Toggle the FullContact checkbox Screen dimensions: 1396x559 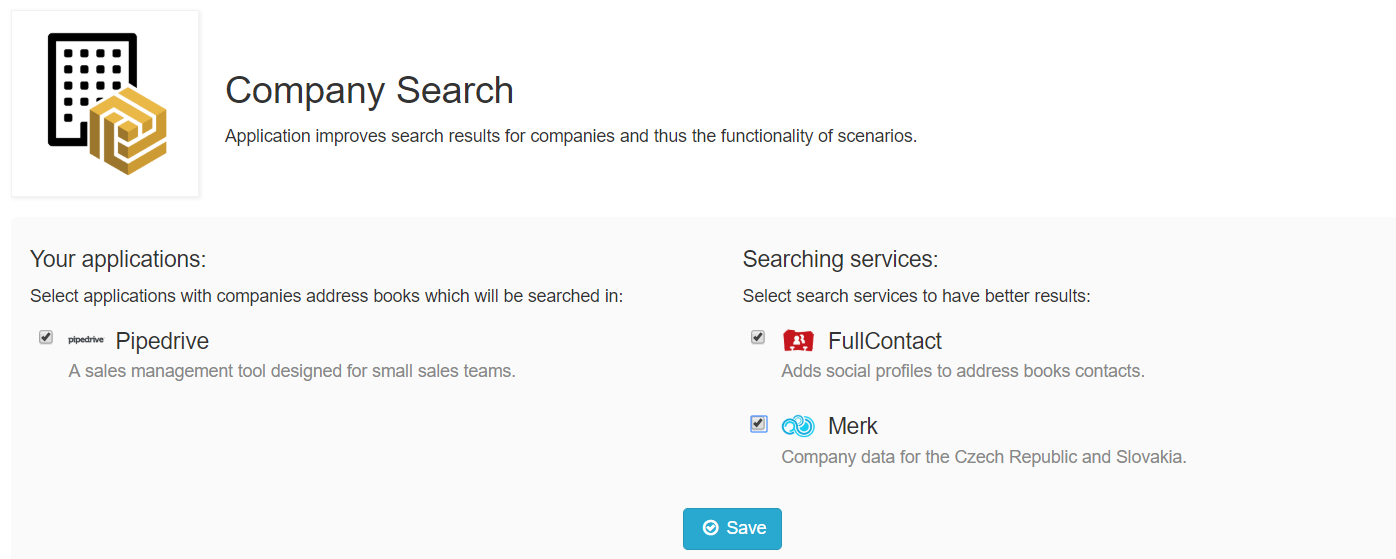(758, 338)
